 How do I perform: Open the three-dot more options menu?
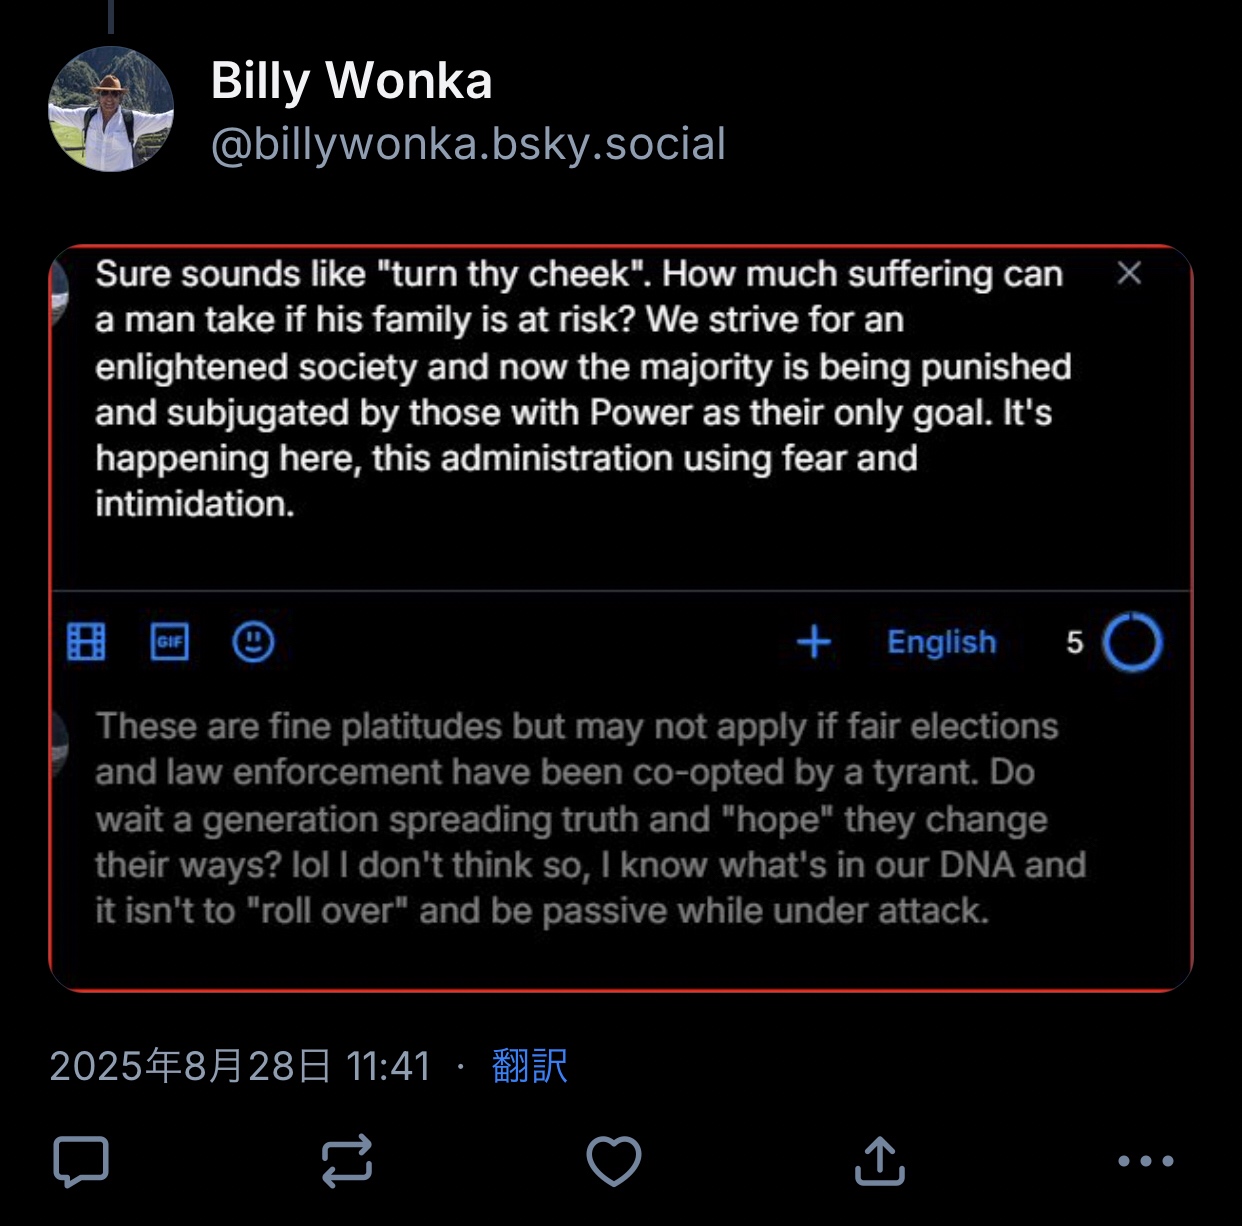click(1145, 1161)
